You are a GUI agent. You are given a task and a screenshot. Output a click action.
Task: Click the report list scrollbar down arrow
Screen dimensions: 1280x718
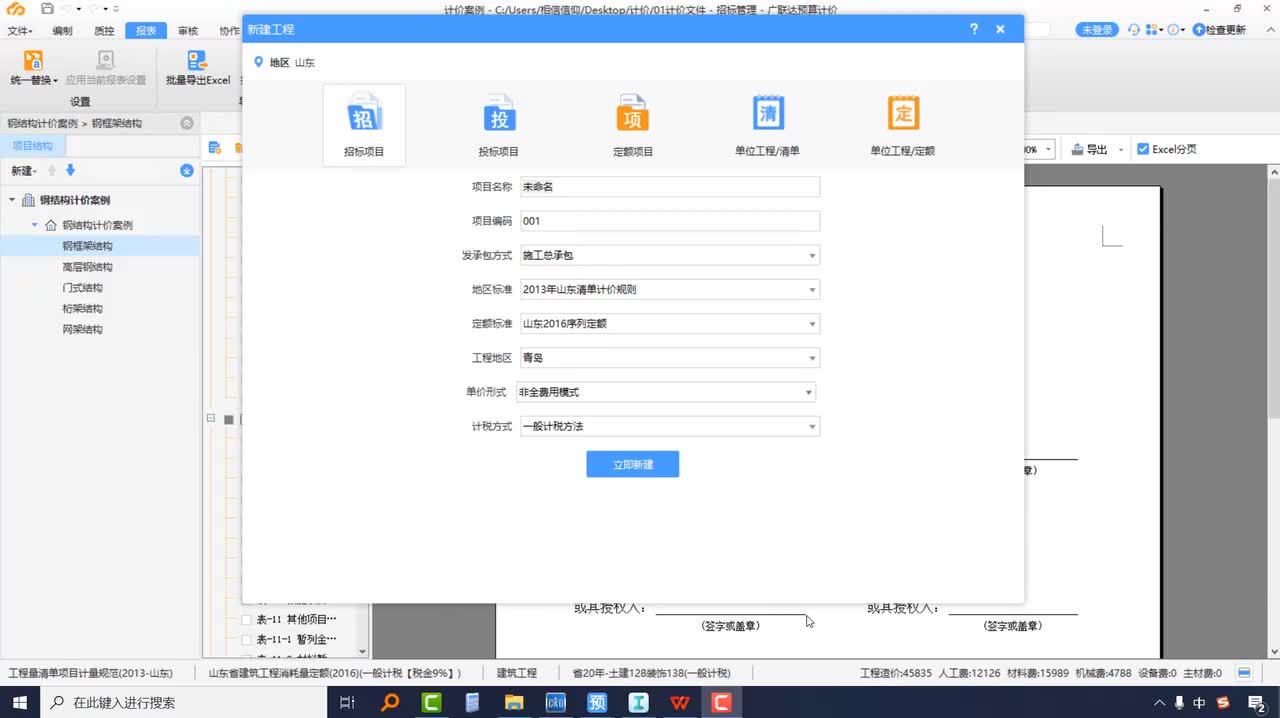[363, 650]
